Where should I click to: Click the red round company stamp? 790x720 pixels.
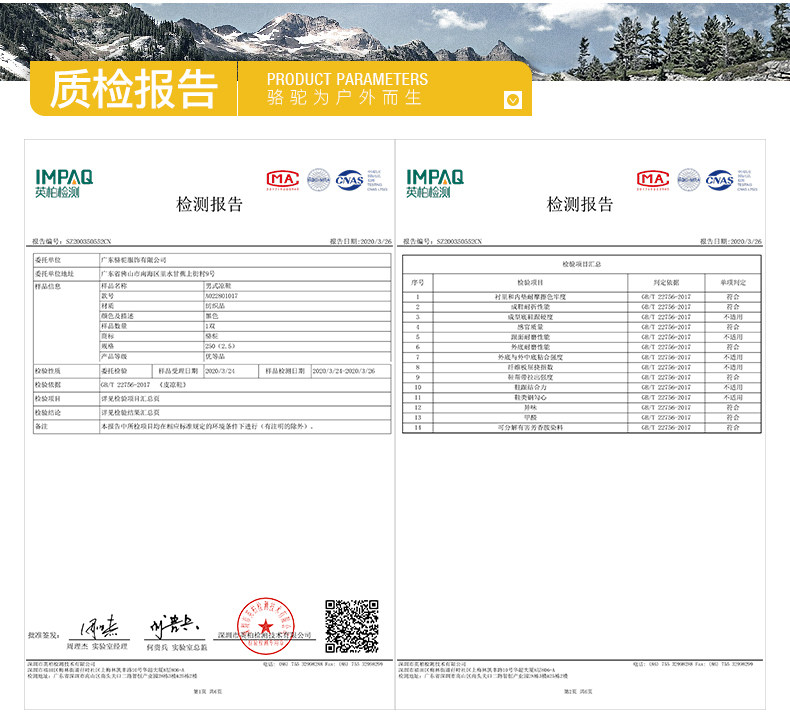click(x=266, y=626)
